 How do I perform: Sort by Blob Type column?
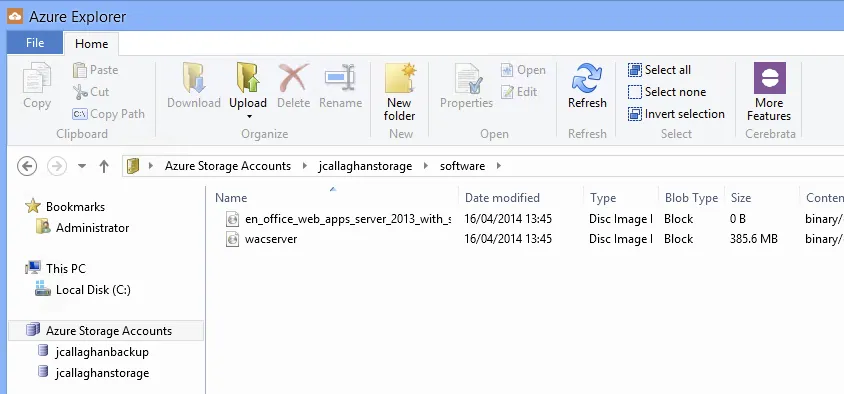691,198
